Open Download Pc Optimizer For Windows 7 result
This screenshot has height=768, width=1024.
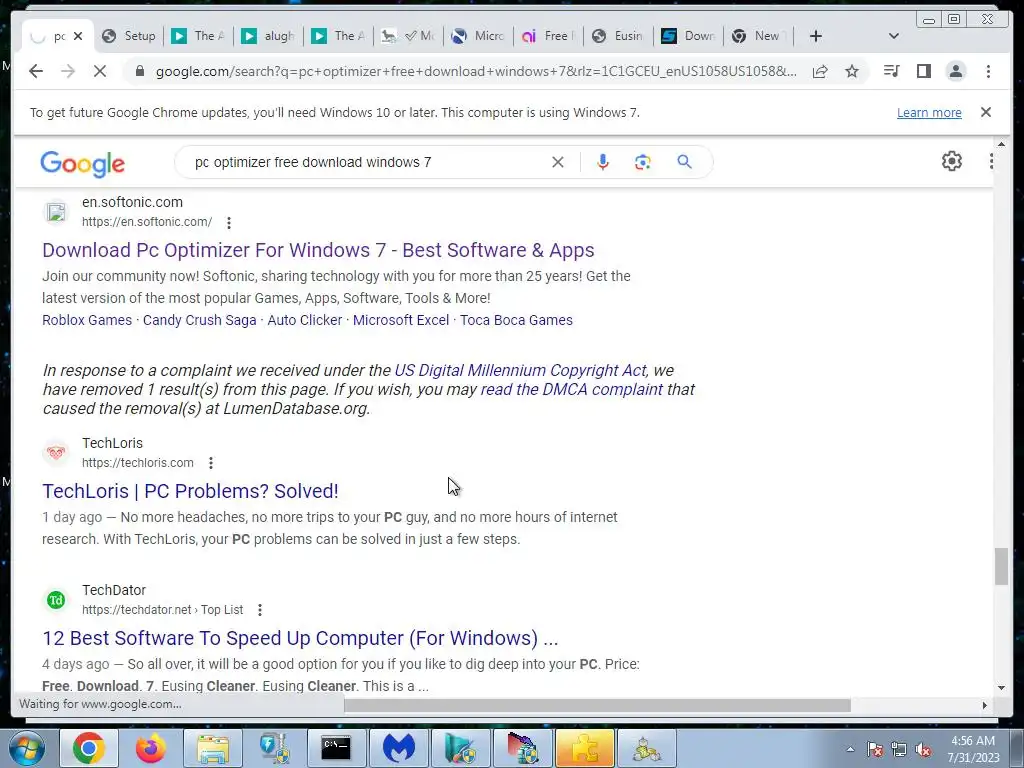coord(318,250)
